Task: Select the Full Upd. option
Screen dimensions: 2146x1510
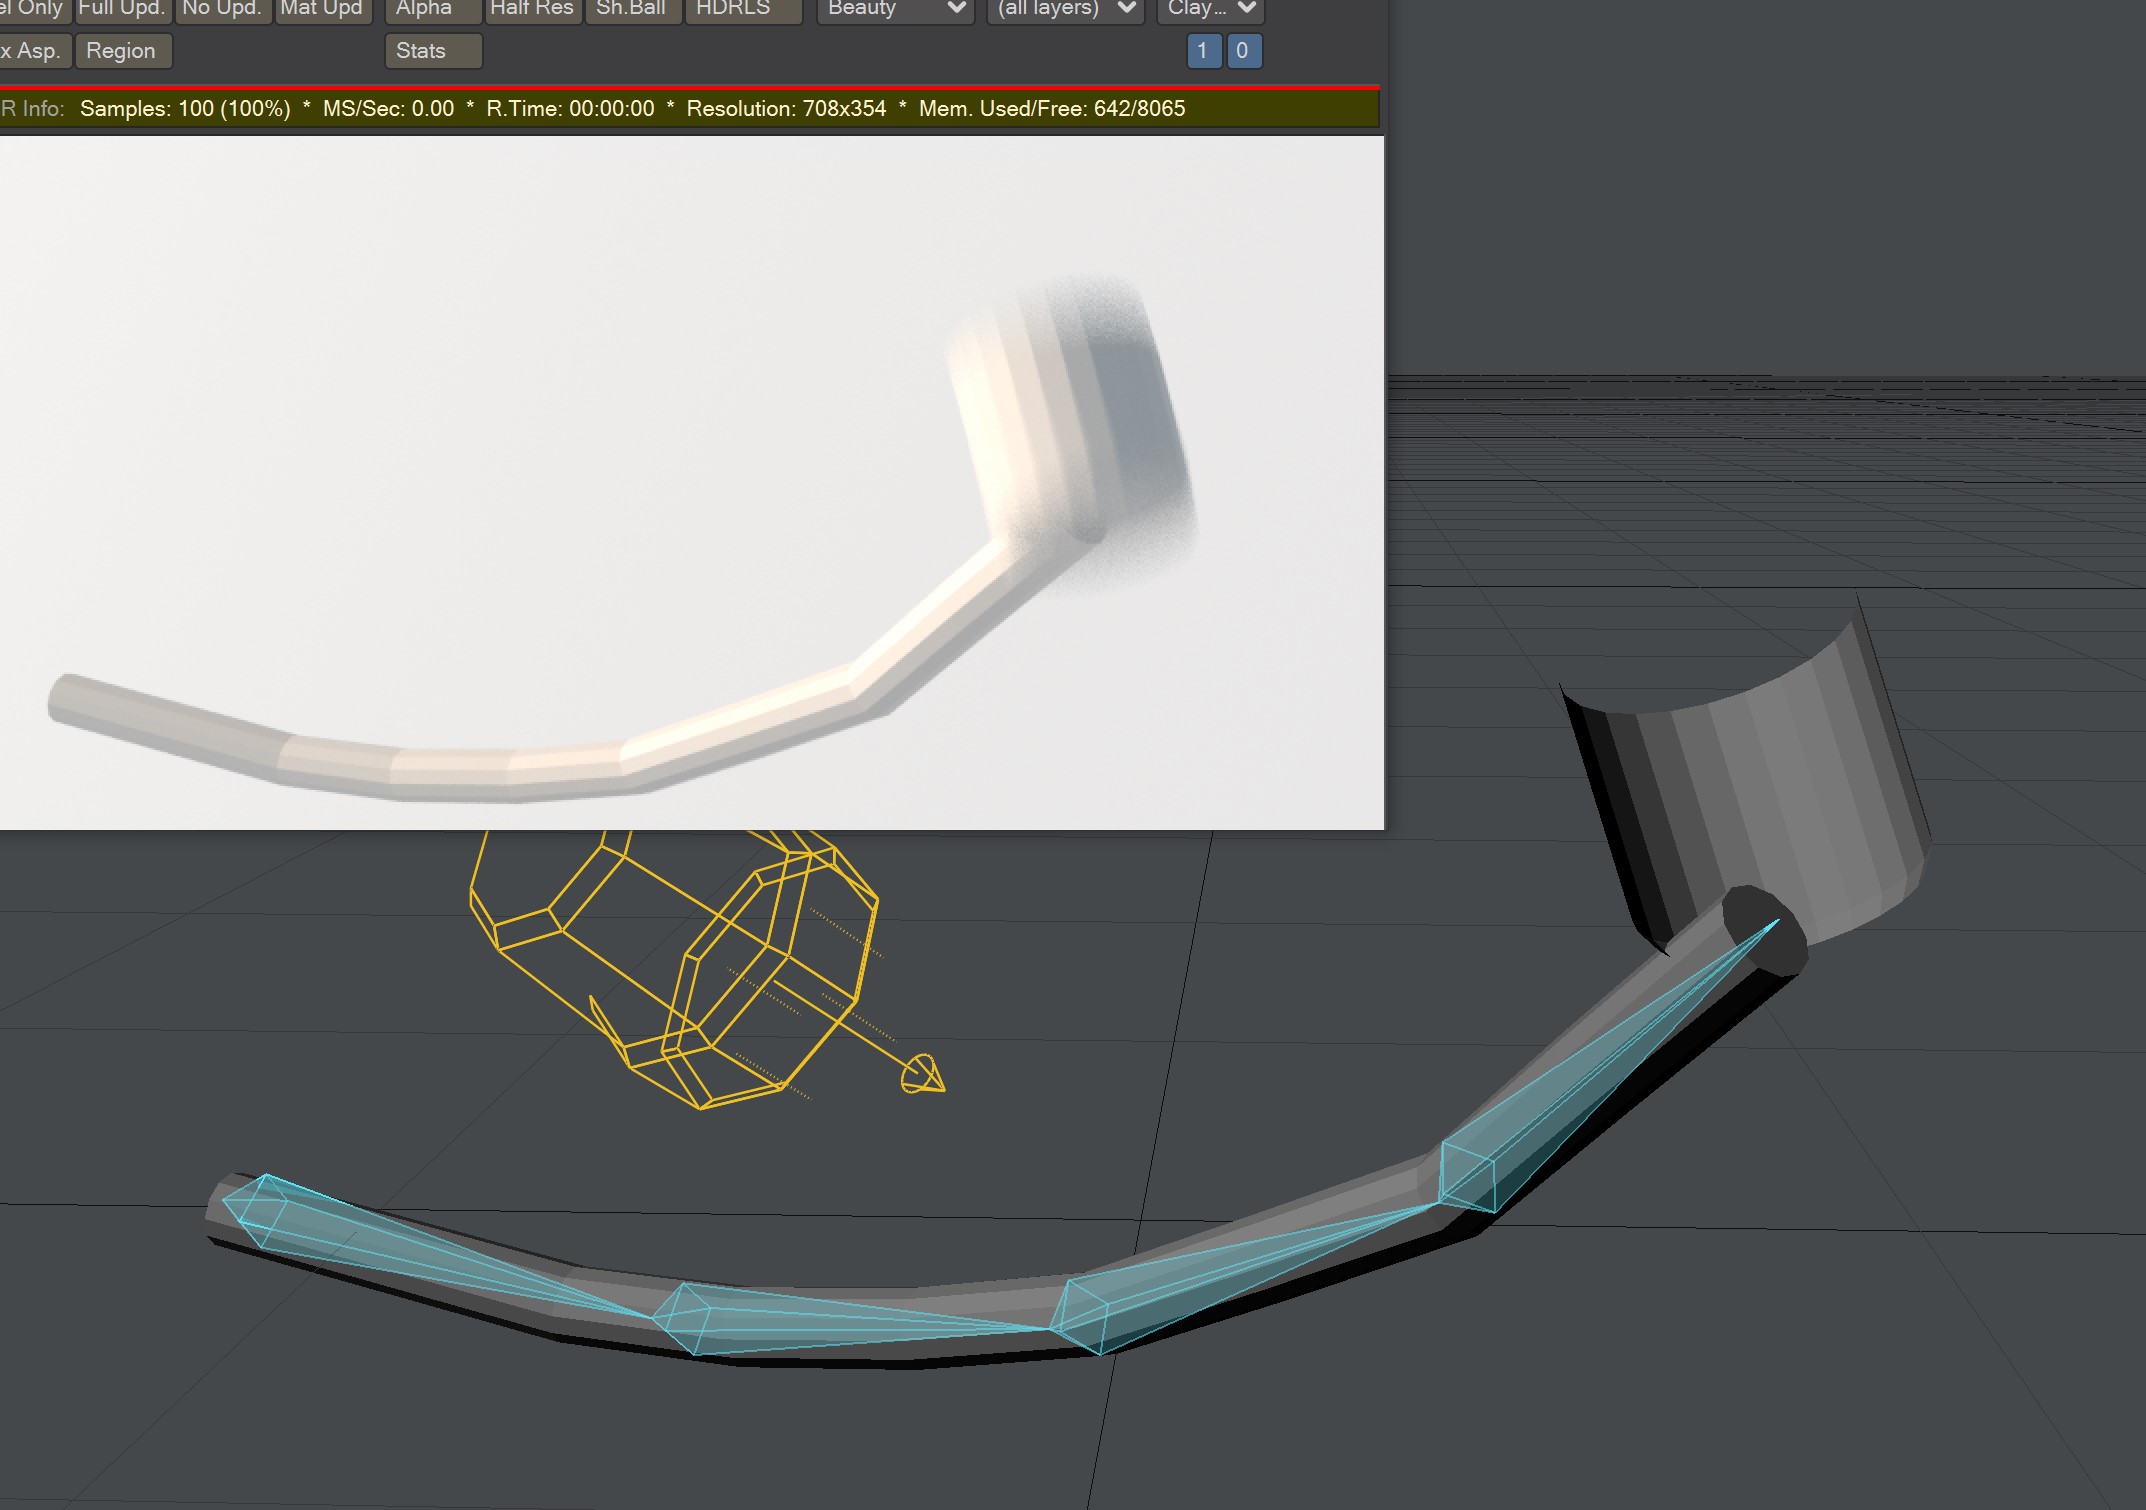Action: [122, 10]
